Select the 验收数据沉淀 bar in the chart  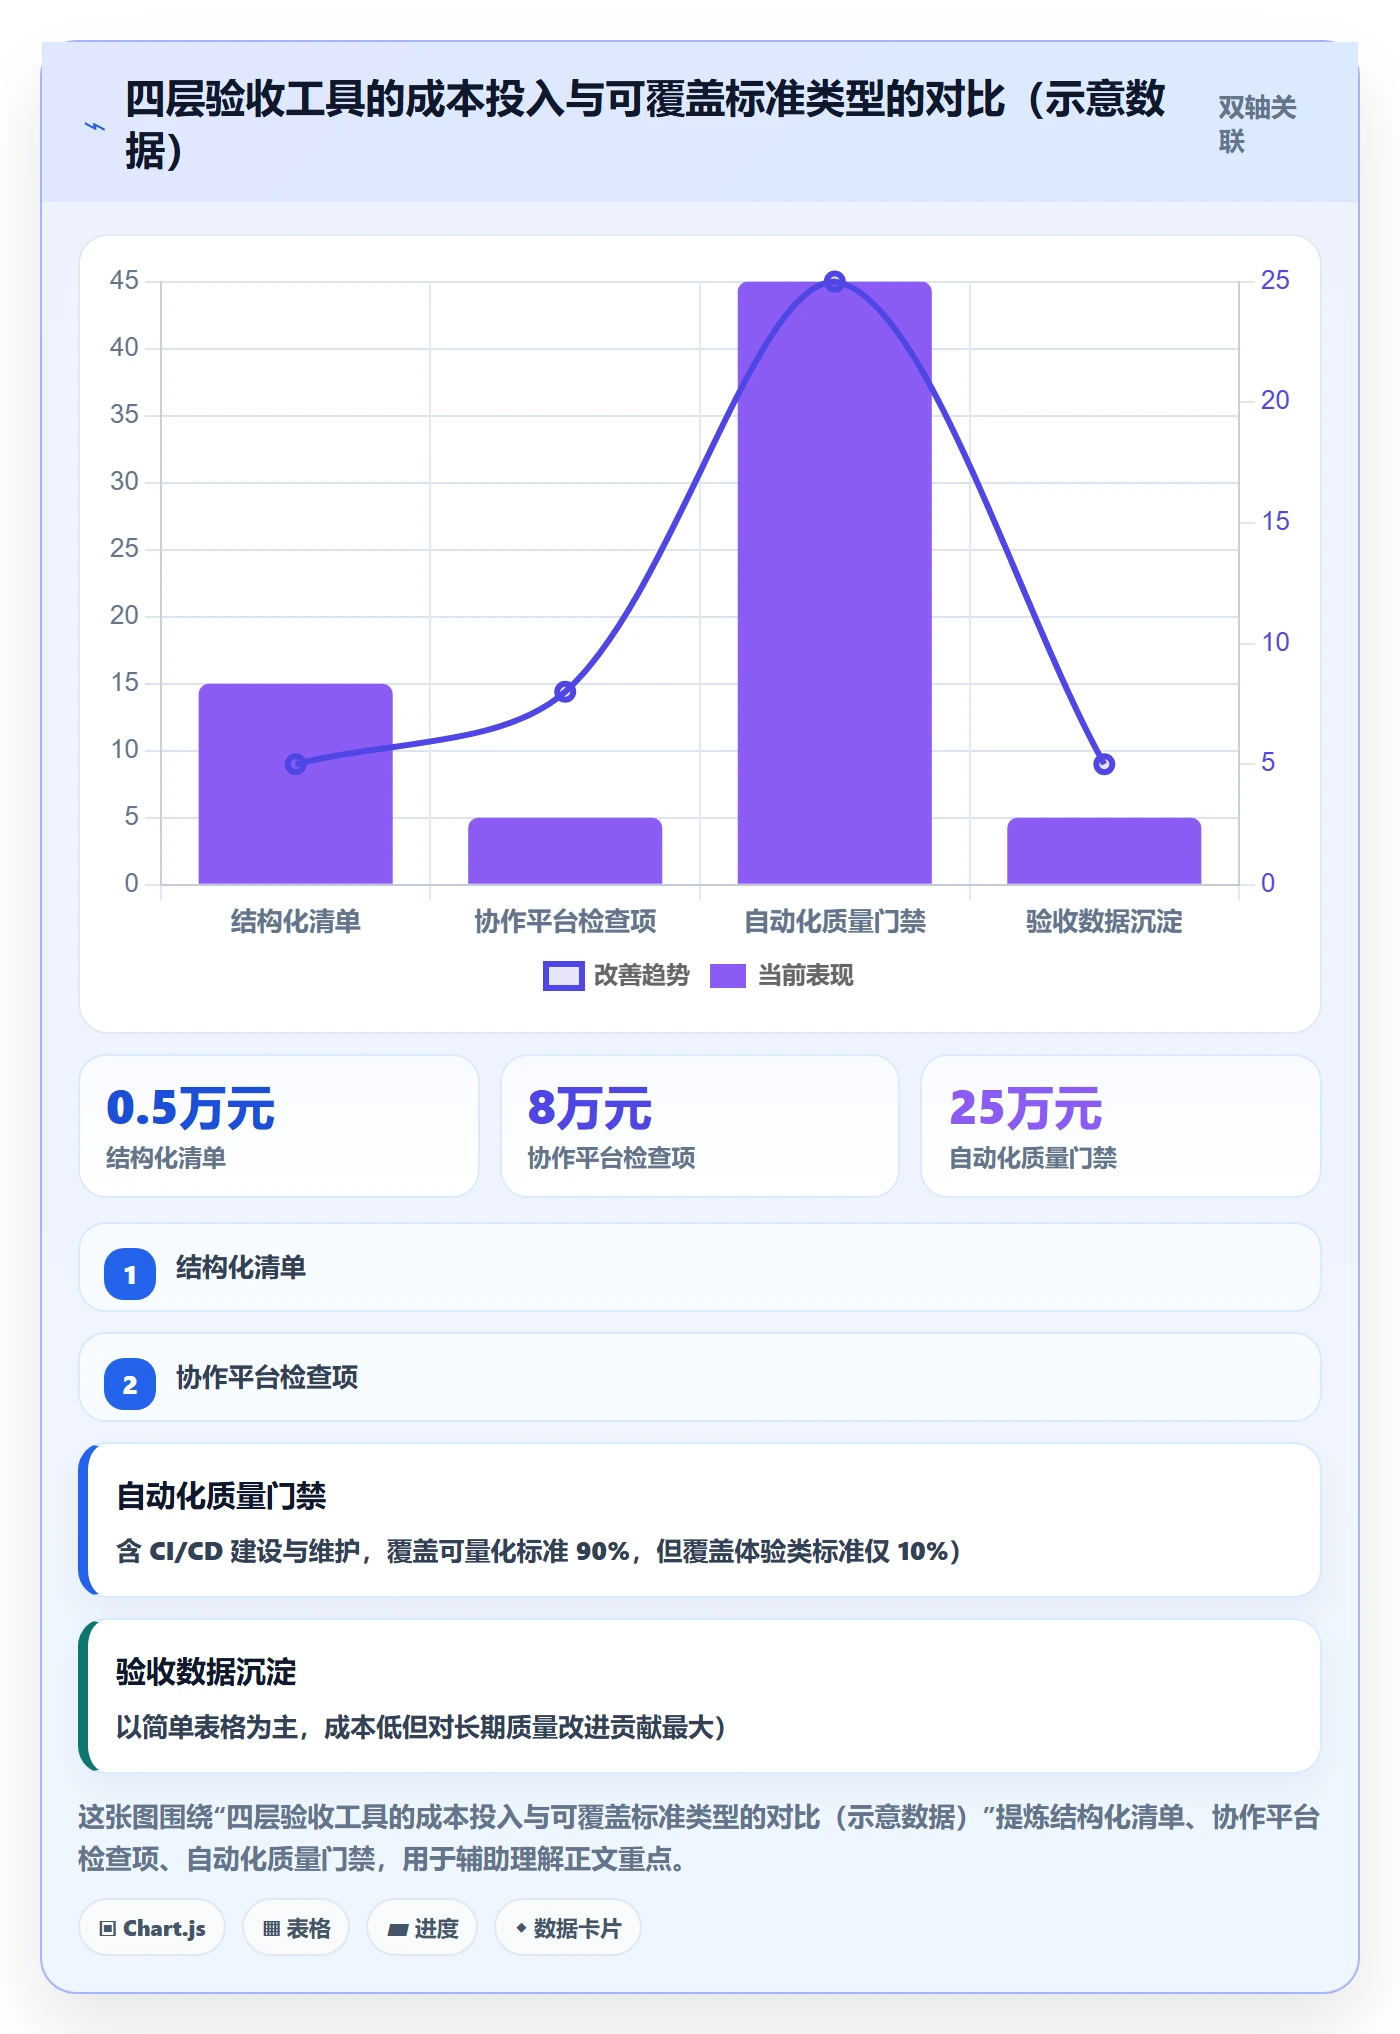(x=1104, y=851)
